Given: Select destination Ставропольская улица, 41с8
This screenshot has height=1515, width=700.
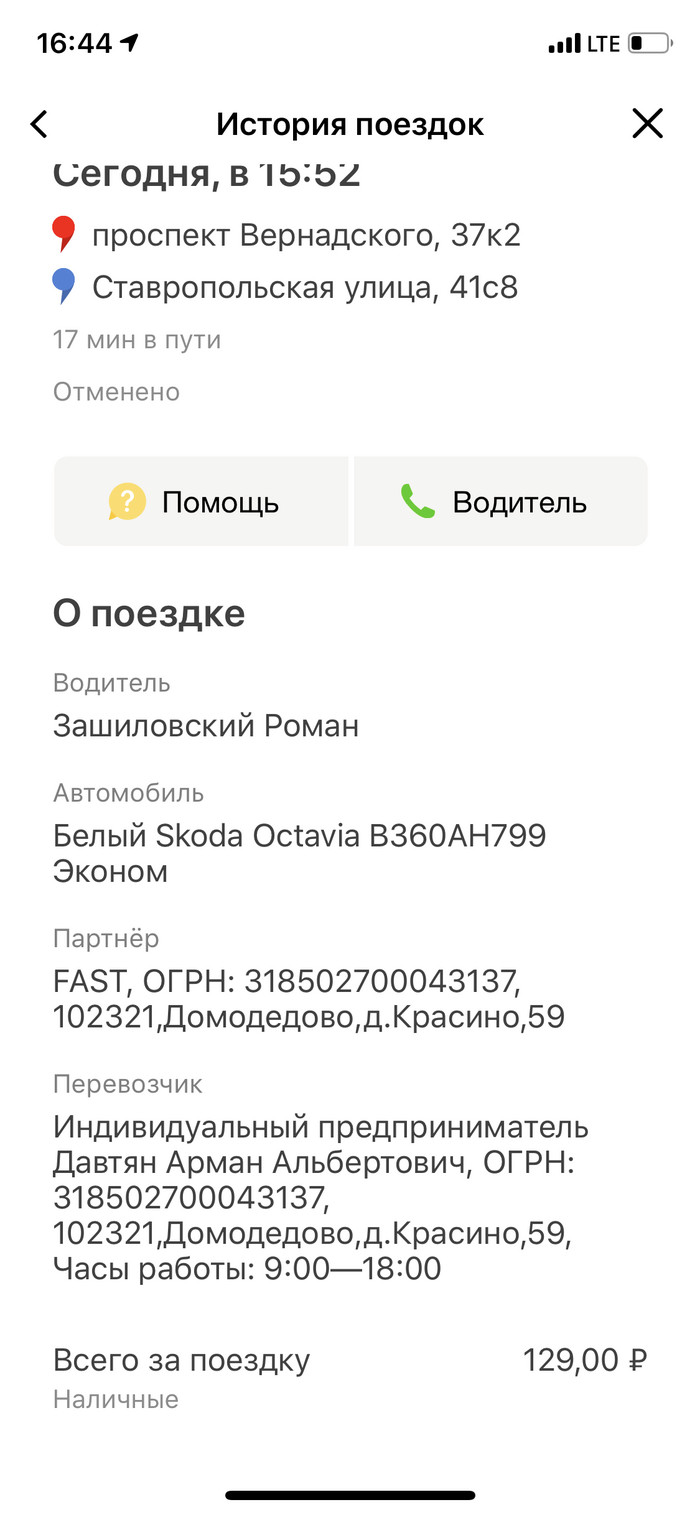Looking at the screenshot, I should [305, 288].
